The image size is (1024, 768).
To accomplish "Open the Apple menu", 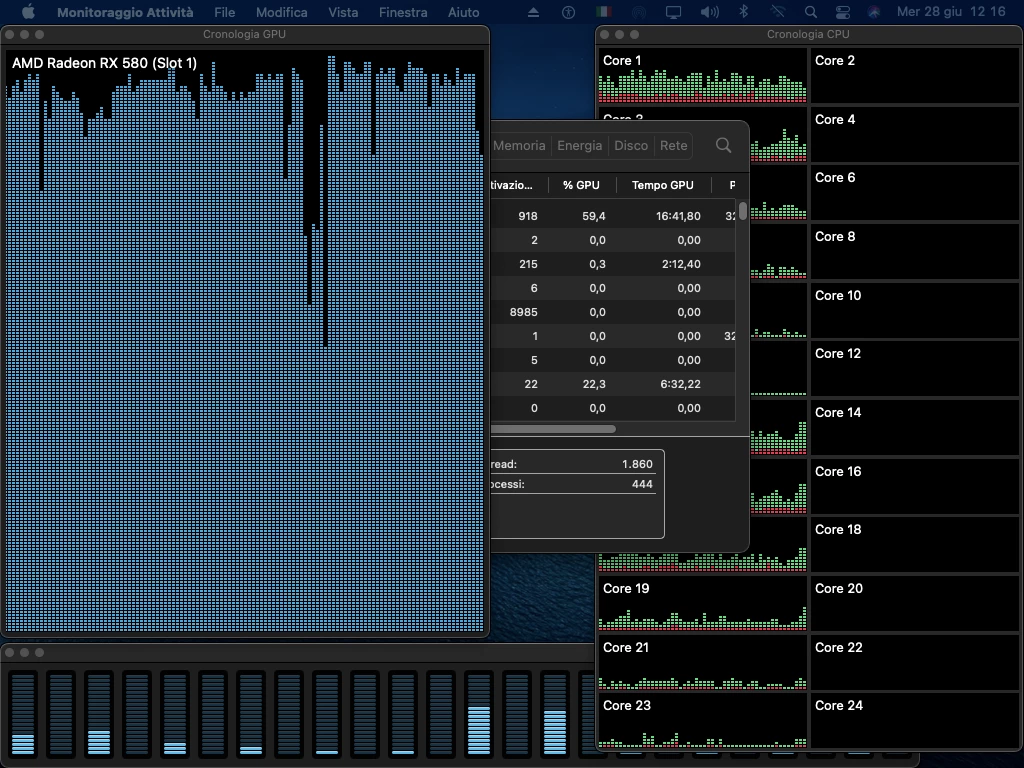I will (28, 12).
